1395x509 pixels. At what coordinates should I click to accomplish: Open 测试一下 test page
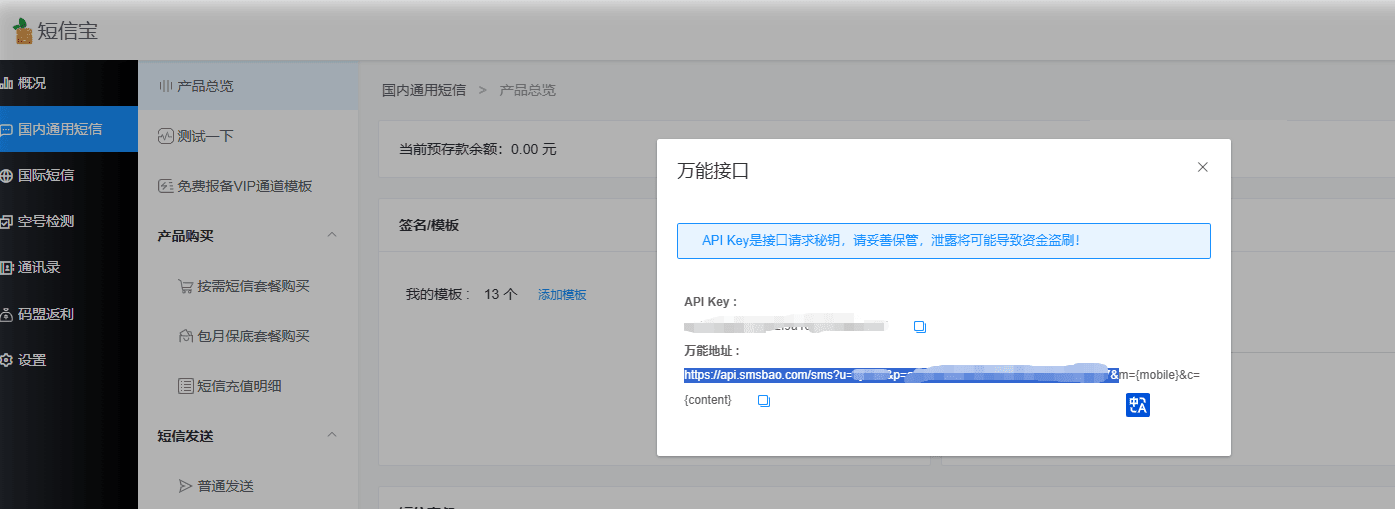[x=205, y=136]
